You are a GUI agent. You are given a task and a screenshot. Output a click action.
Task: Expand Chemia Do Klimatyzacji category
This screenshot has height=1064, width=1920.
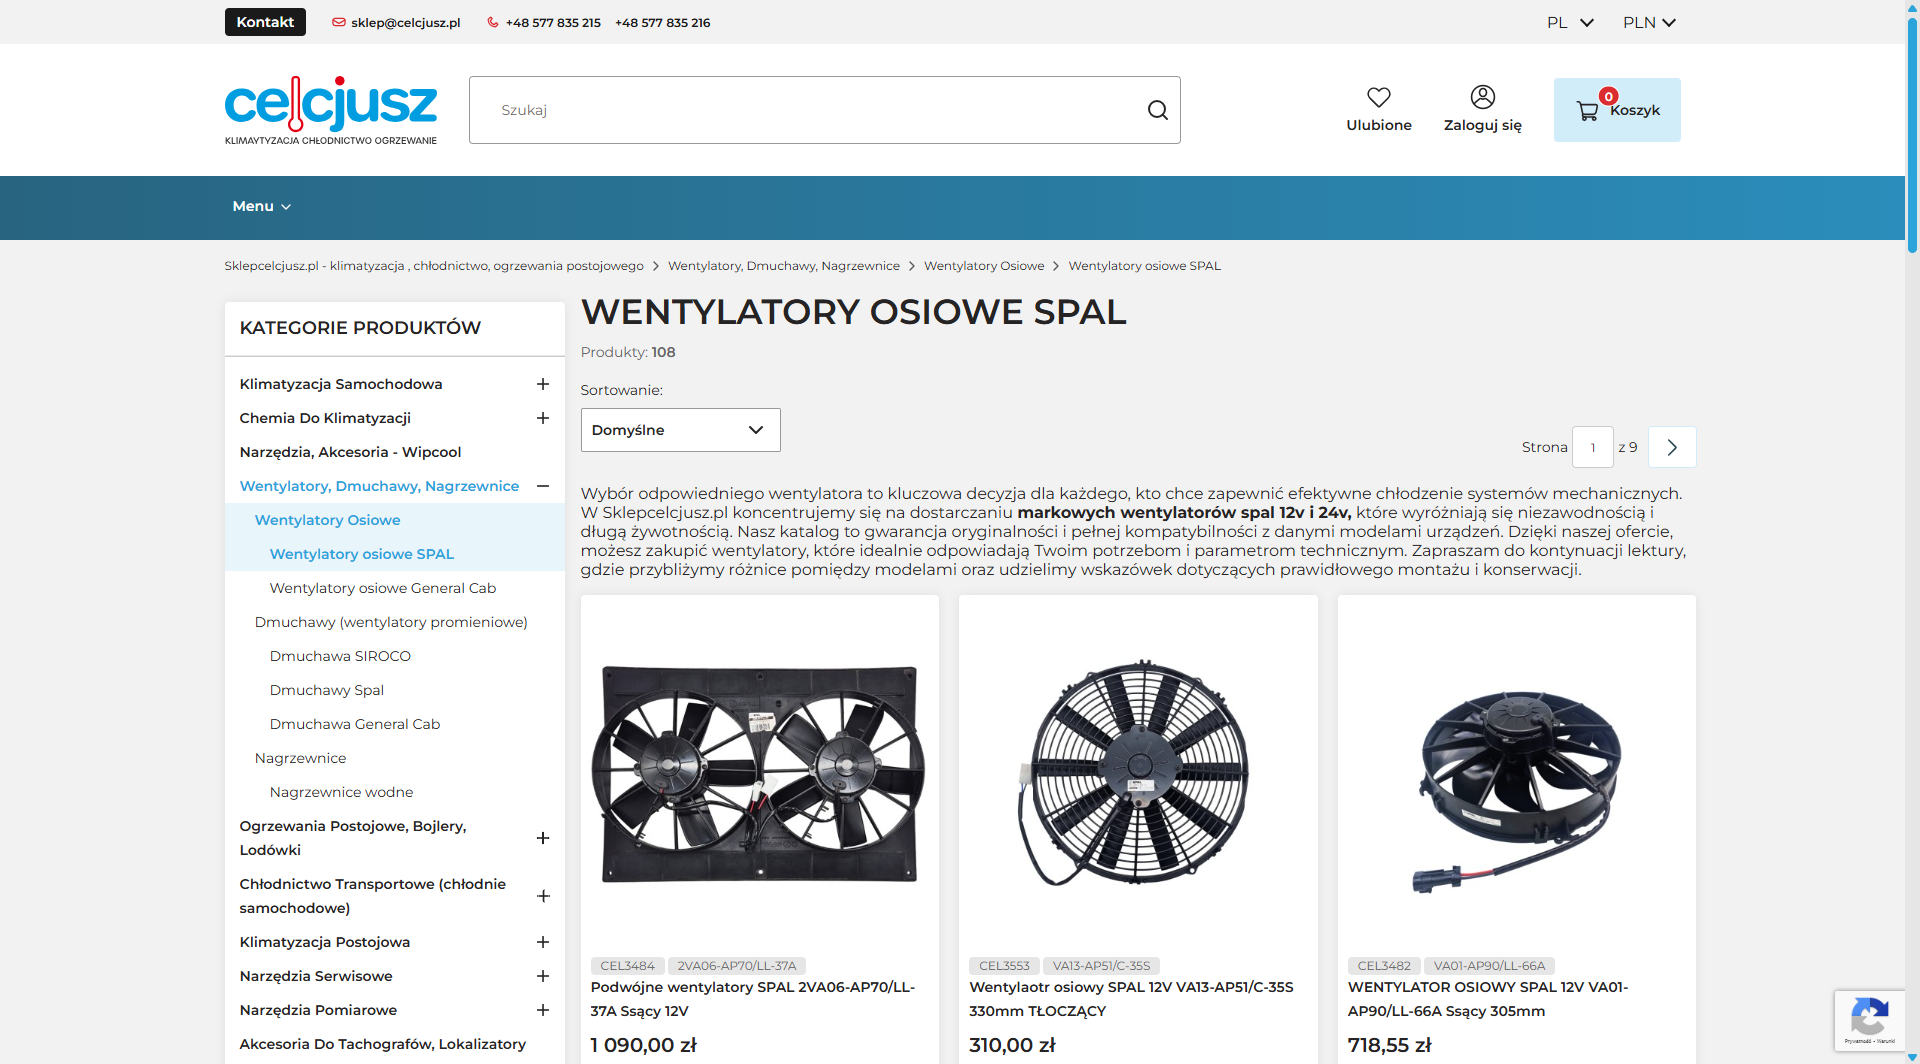[542, 418]
